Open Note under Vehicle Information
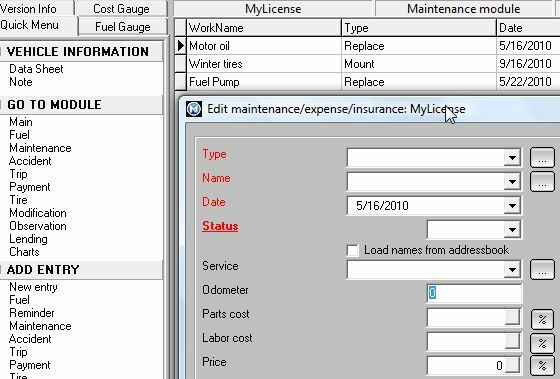The width and height of the screenshot is (560, 379). (x=21, y=82)
